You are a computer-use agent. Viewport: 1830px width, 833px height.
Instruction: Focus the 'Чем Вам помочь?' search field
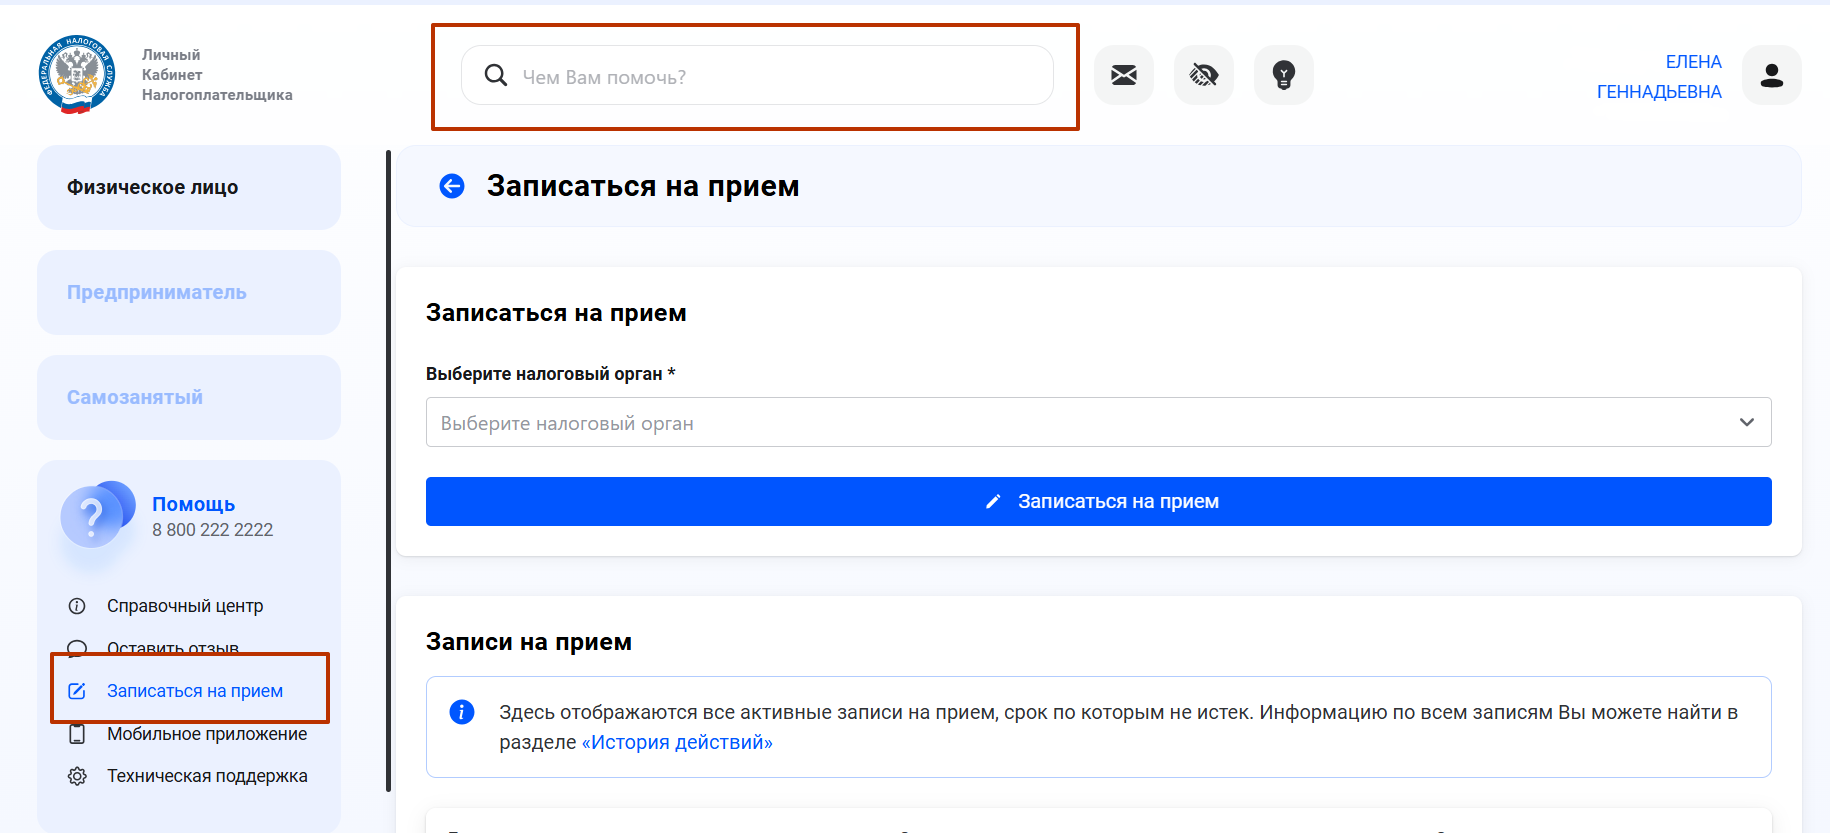coord(757,75)
